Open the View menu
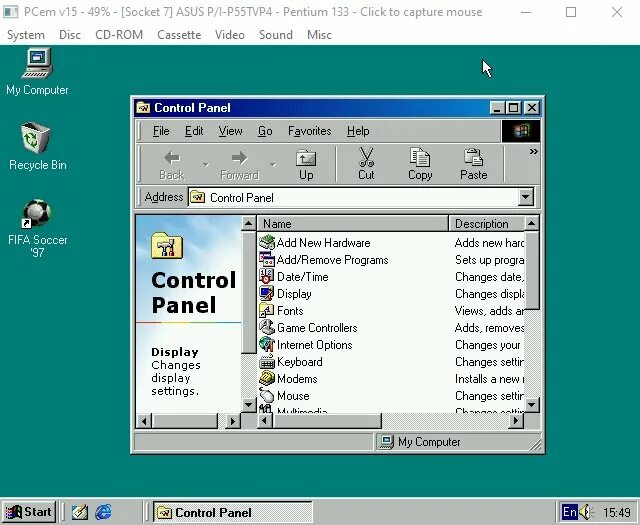The width and height of the screenshot is (640, 525). 231,131
